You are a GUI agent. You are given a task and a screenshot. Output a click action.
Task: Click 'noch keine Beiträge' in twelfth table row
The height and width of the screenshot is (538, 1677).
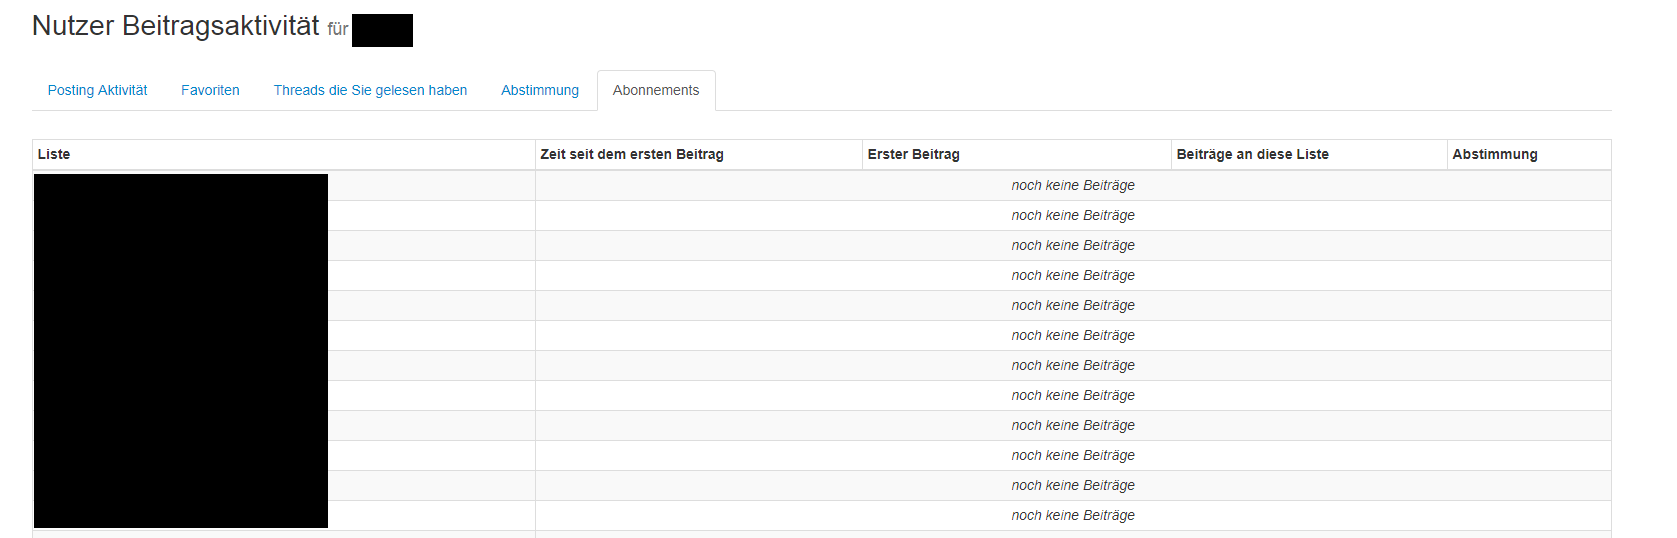point(1073,515)
